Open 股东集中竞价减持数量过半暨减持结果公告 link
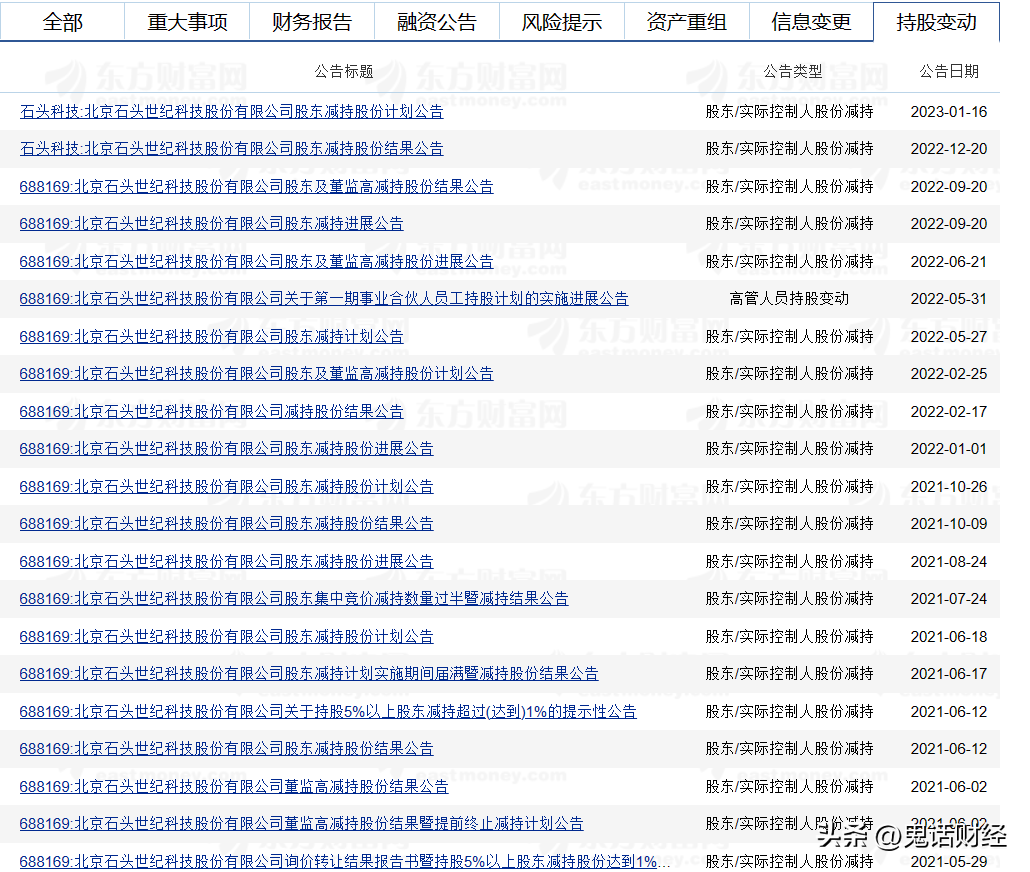The image size is (1030, 872). 294,598
